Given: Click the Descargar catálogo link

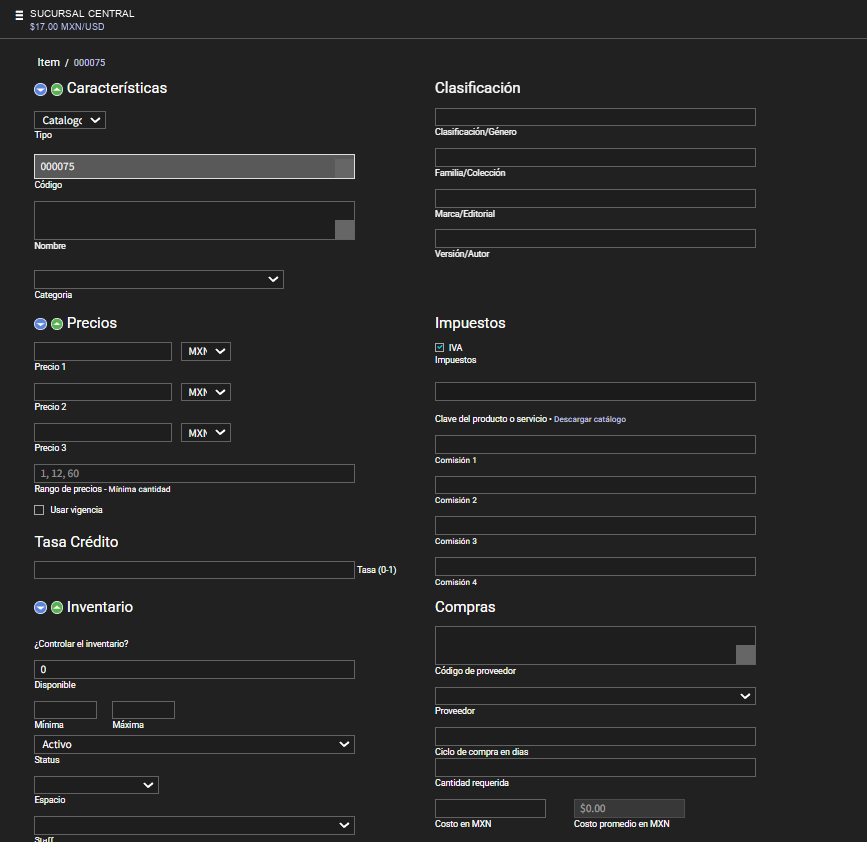Looking at the screenshot, I should [590, 419].
